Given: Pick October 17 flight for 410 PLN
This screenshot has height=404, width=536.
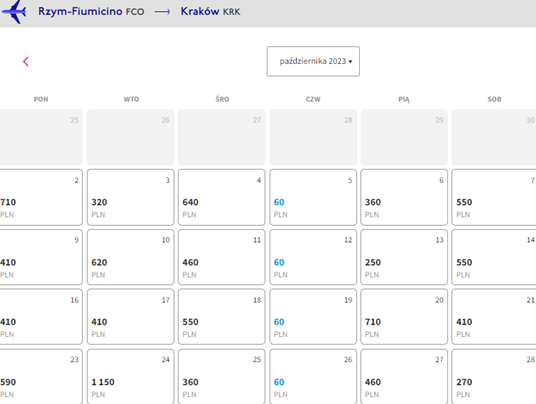Looking at the screenshot, I should tap(131, 317).
